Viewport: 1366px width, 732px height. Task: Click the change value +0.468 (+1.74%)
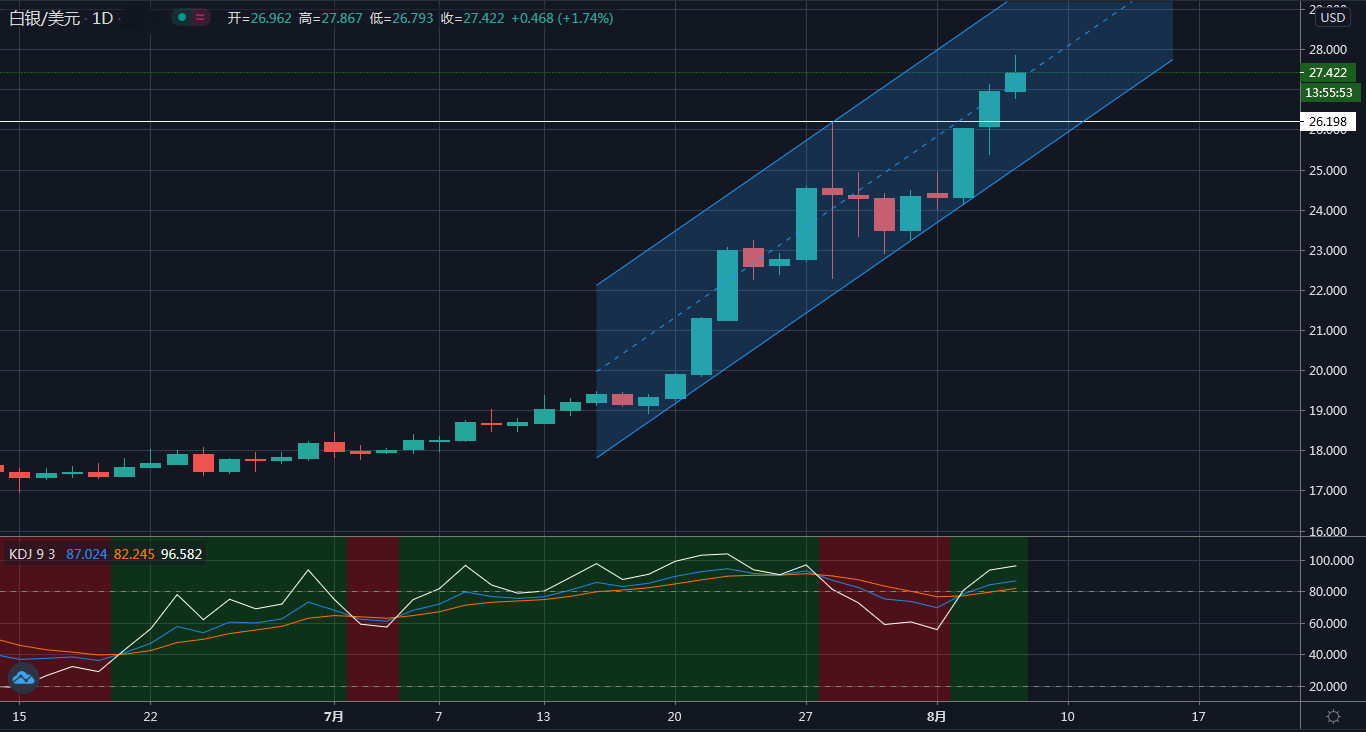[x=562, y=18]
